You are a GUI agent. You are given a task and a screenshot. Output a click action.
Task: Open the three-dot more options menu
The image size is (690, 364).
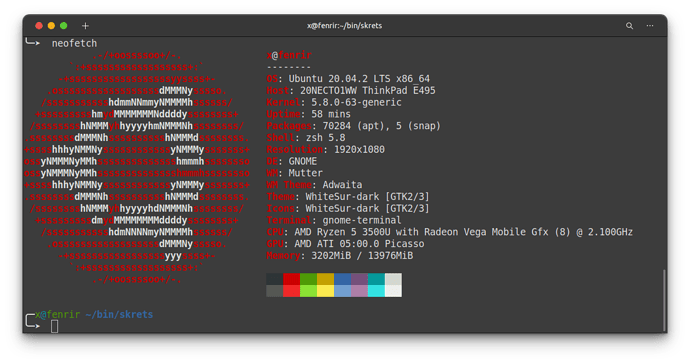tap(650, 26)
